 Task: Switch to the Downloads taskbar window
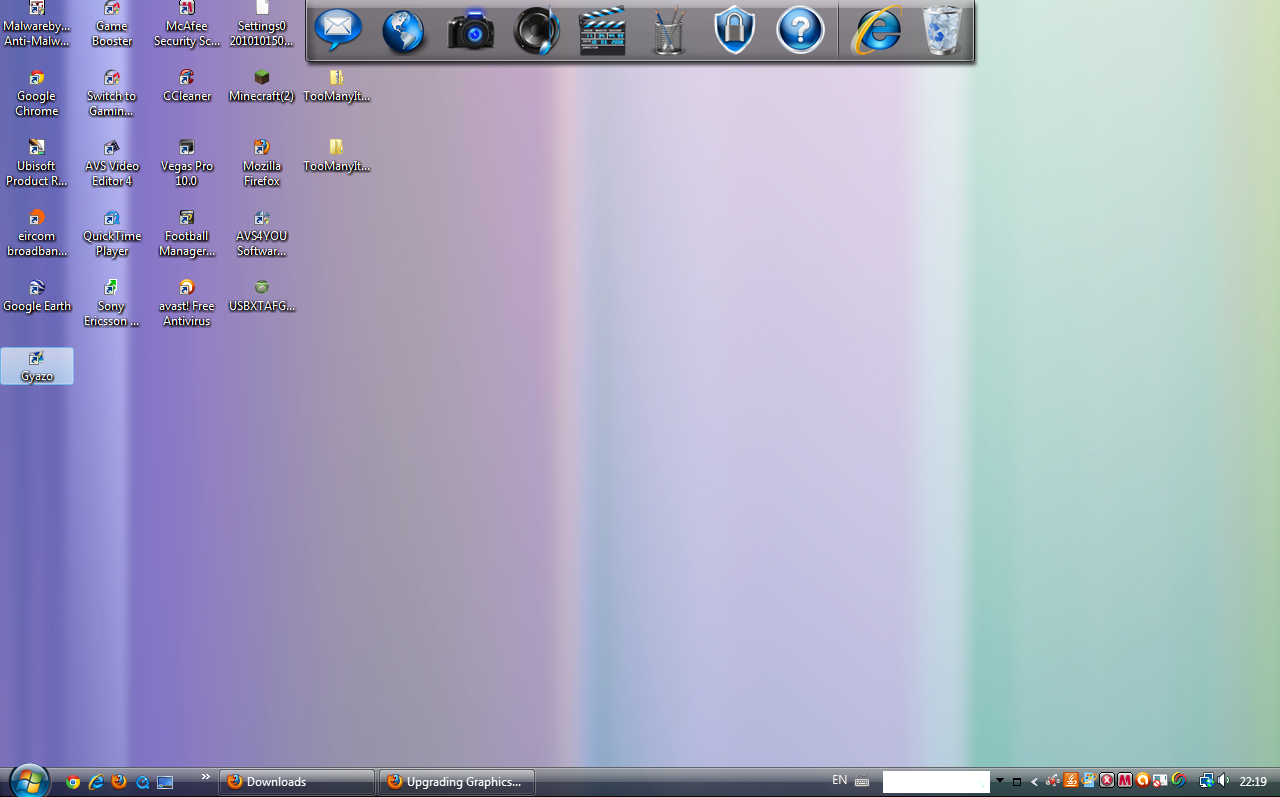pos(296,782)
